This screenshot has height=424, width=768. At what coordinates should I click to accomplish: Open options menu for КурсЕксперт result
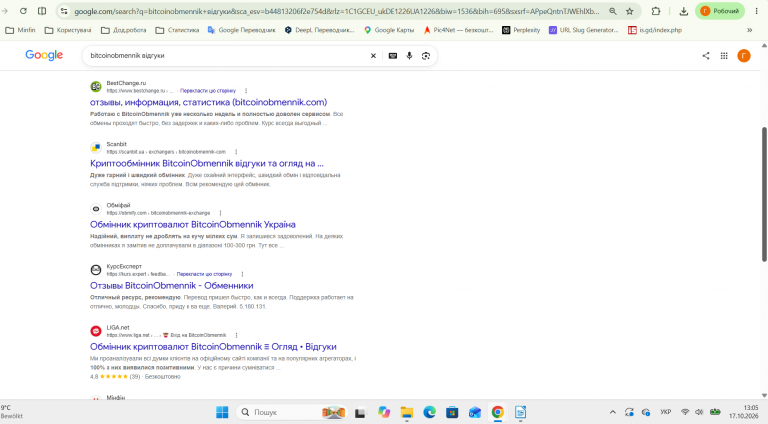[x=242, y=274]
